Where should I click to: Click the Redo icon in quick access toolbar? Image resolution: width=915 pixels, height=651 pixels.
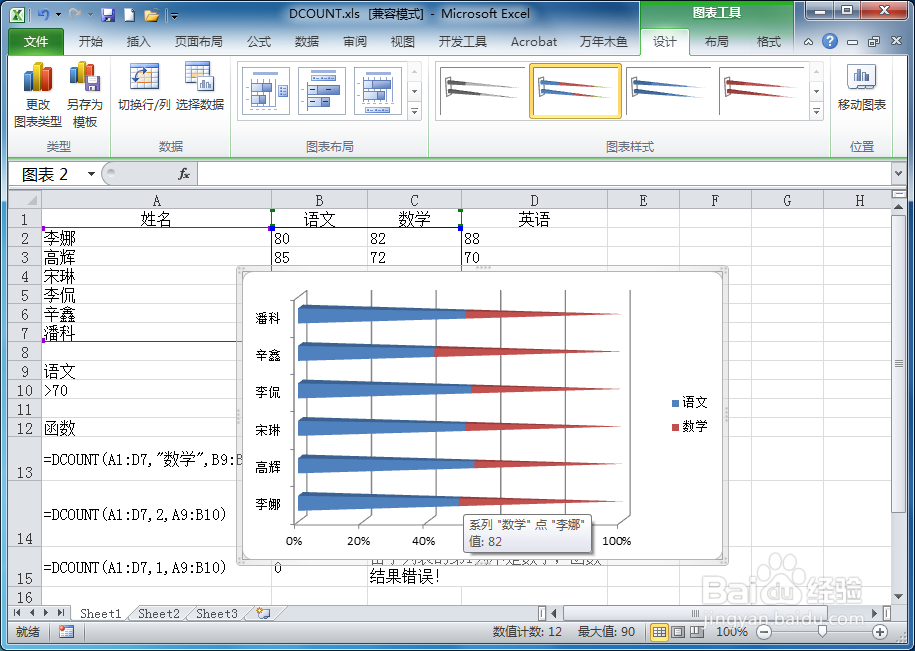click(75, 15)
